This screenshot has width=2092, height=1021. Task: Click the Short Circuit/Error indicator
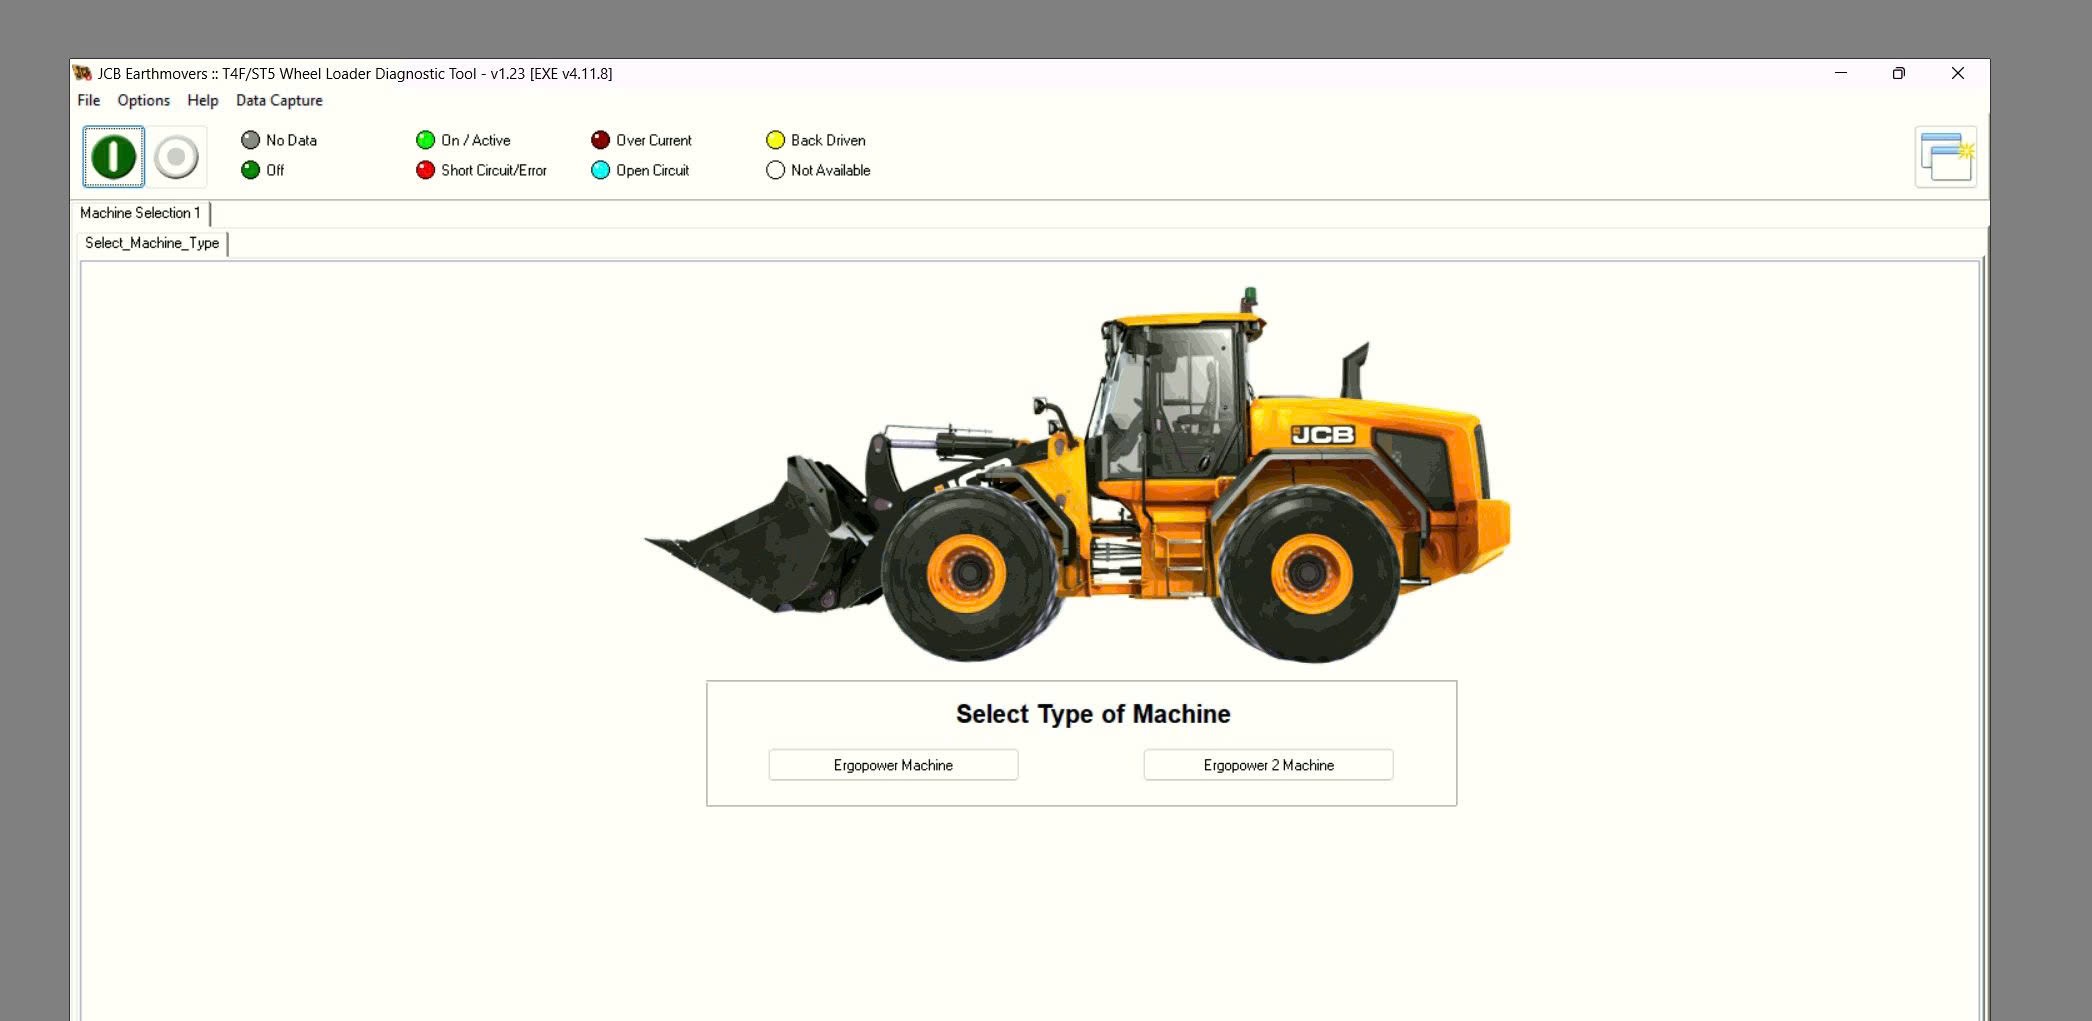(x=425, y=170)
